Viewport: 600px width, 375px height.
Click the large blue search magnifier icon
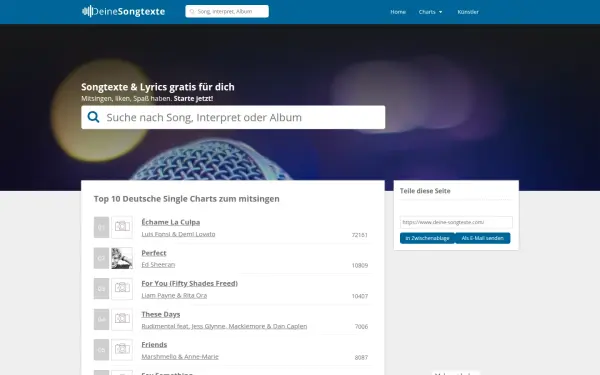pyautogui.click(x=93, y=117)
